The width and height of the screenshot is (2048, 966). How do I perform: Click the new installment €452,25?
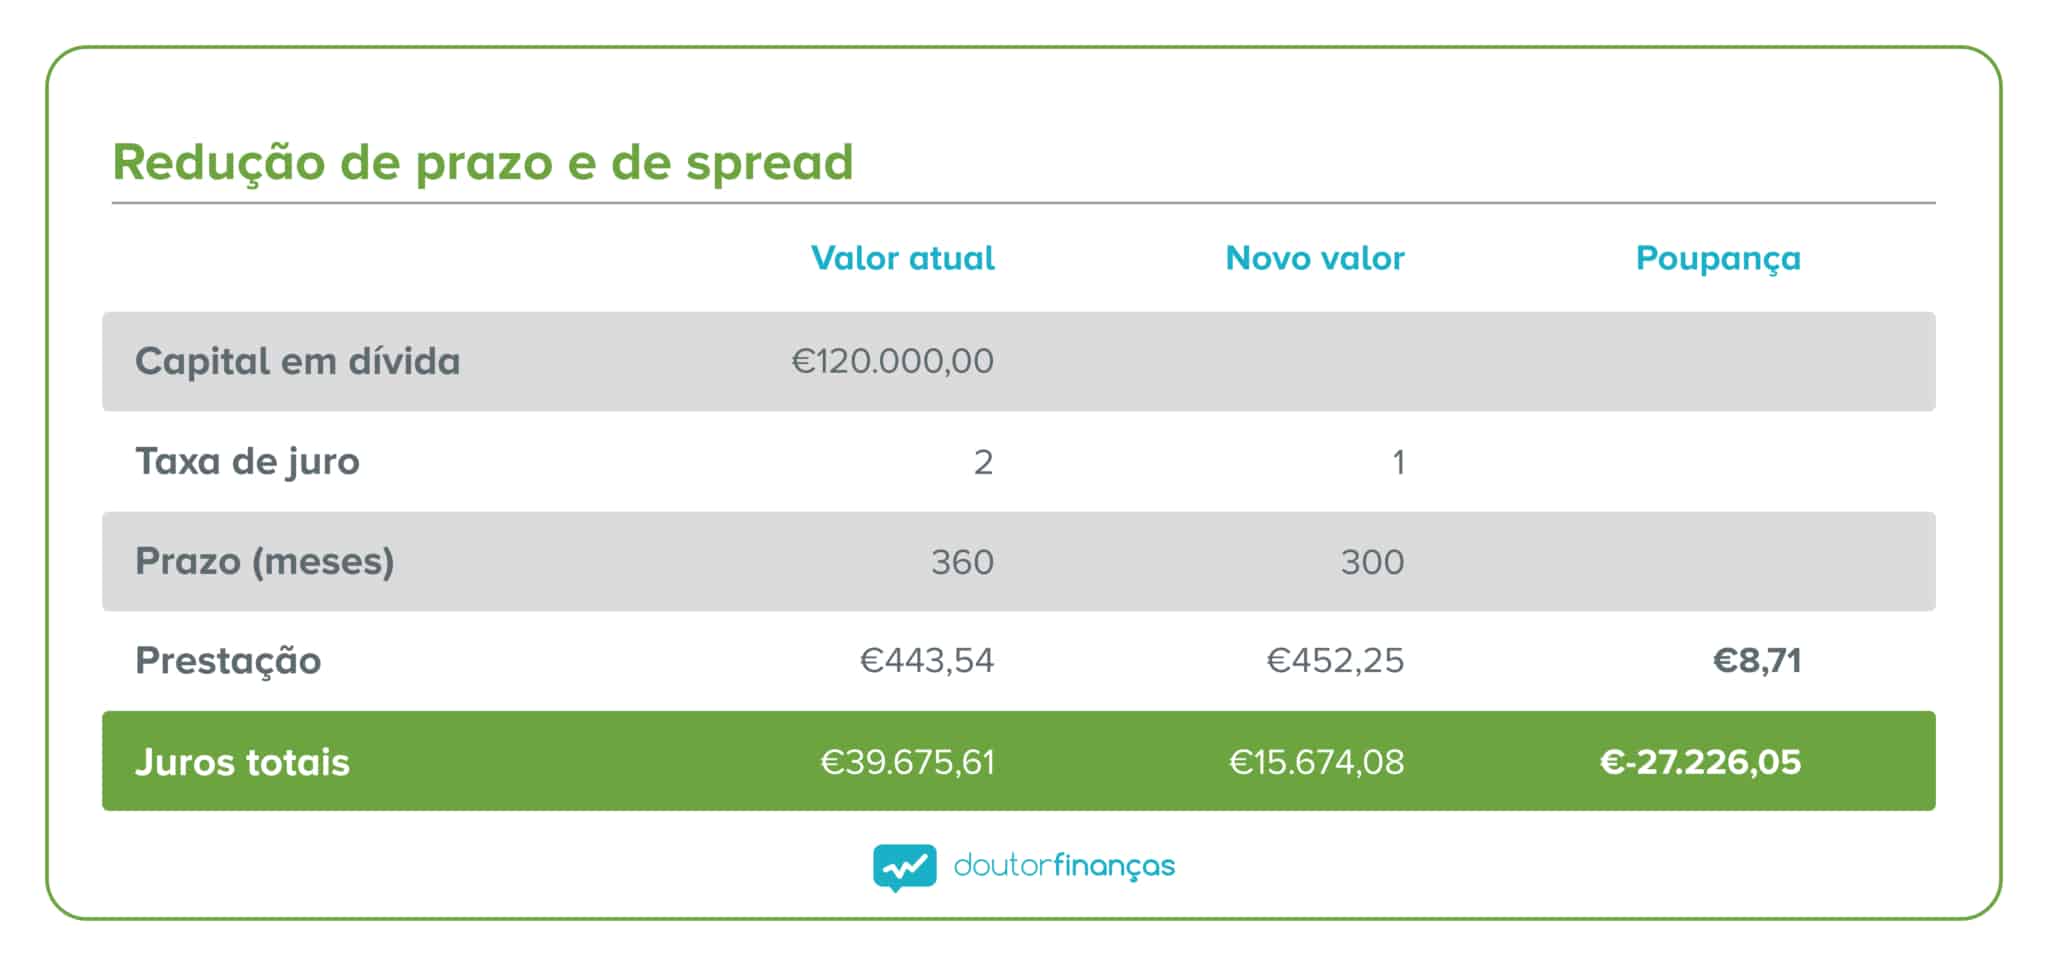(x=1335, y=661)
